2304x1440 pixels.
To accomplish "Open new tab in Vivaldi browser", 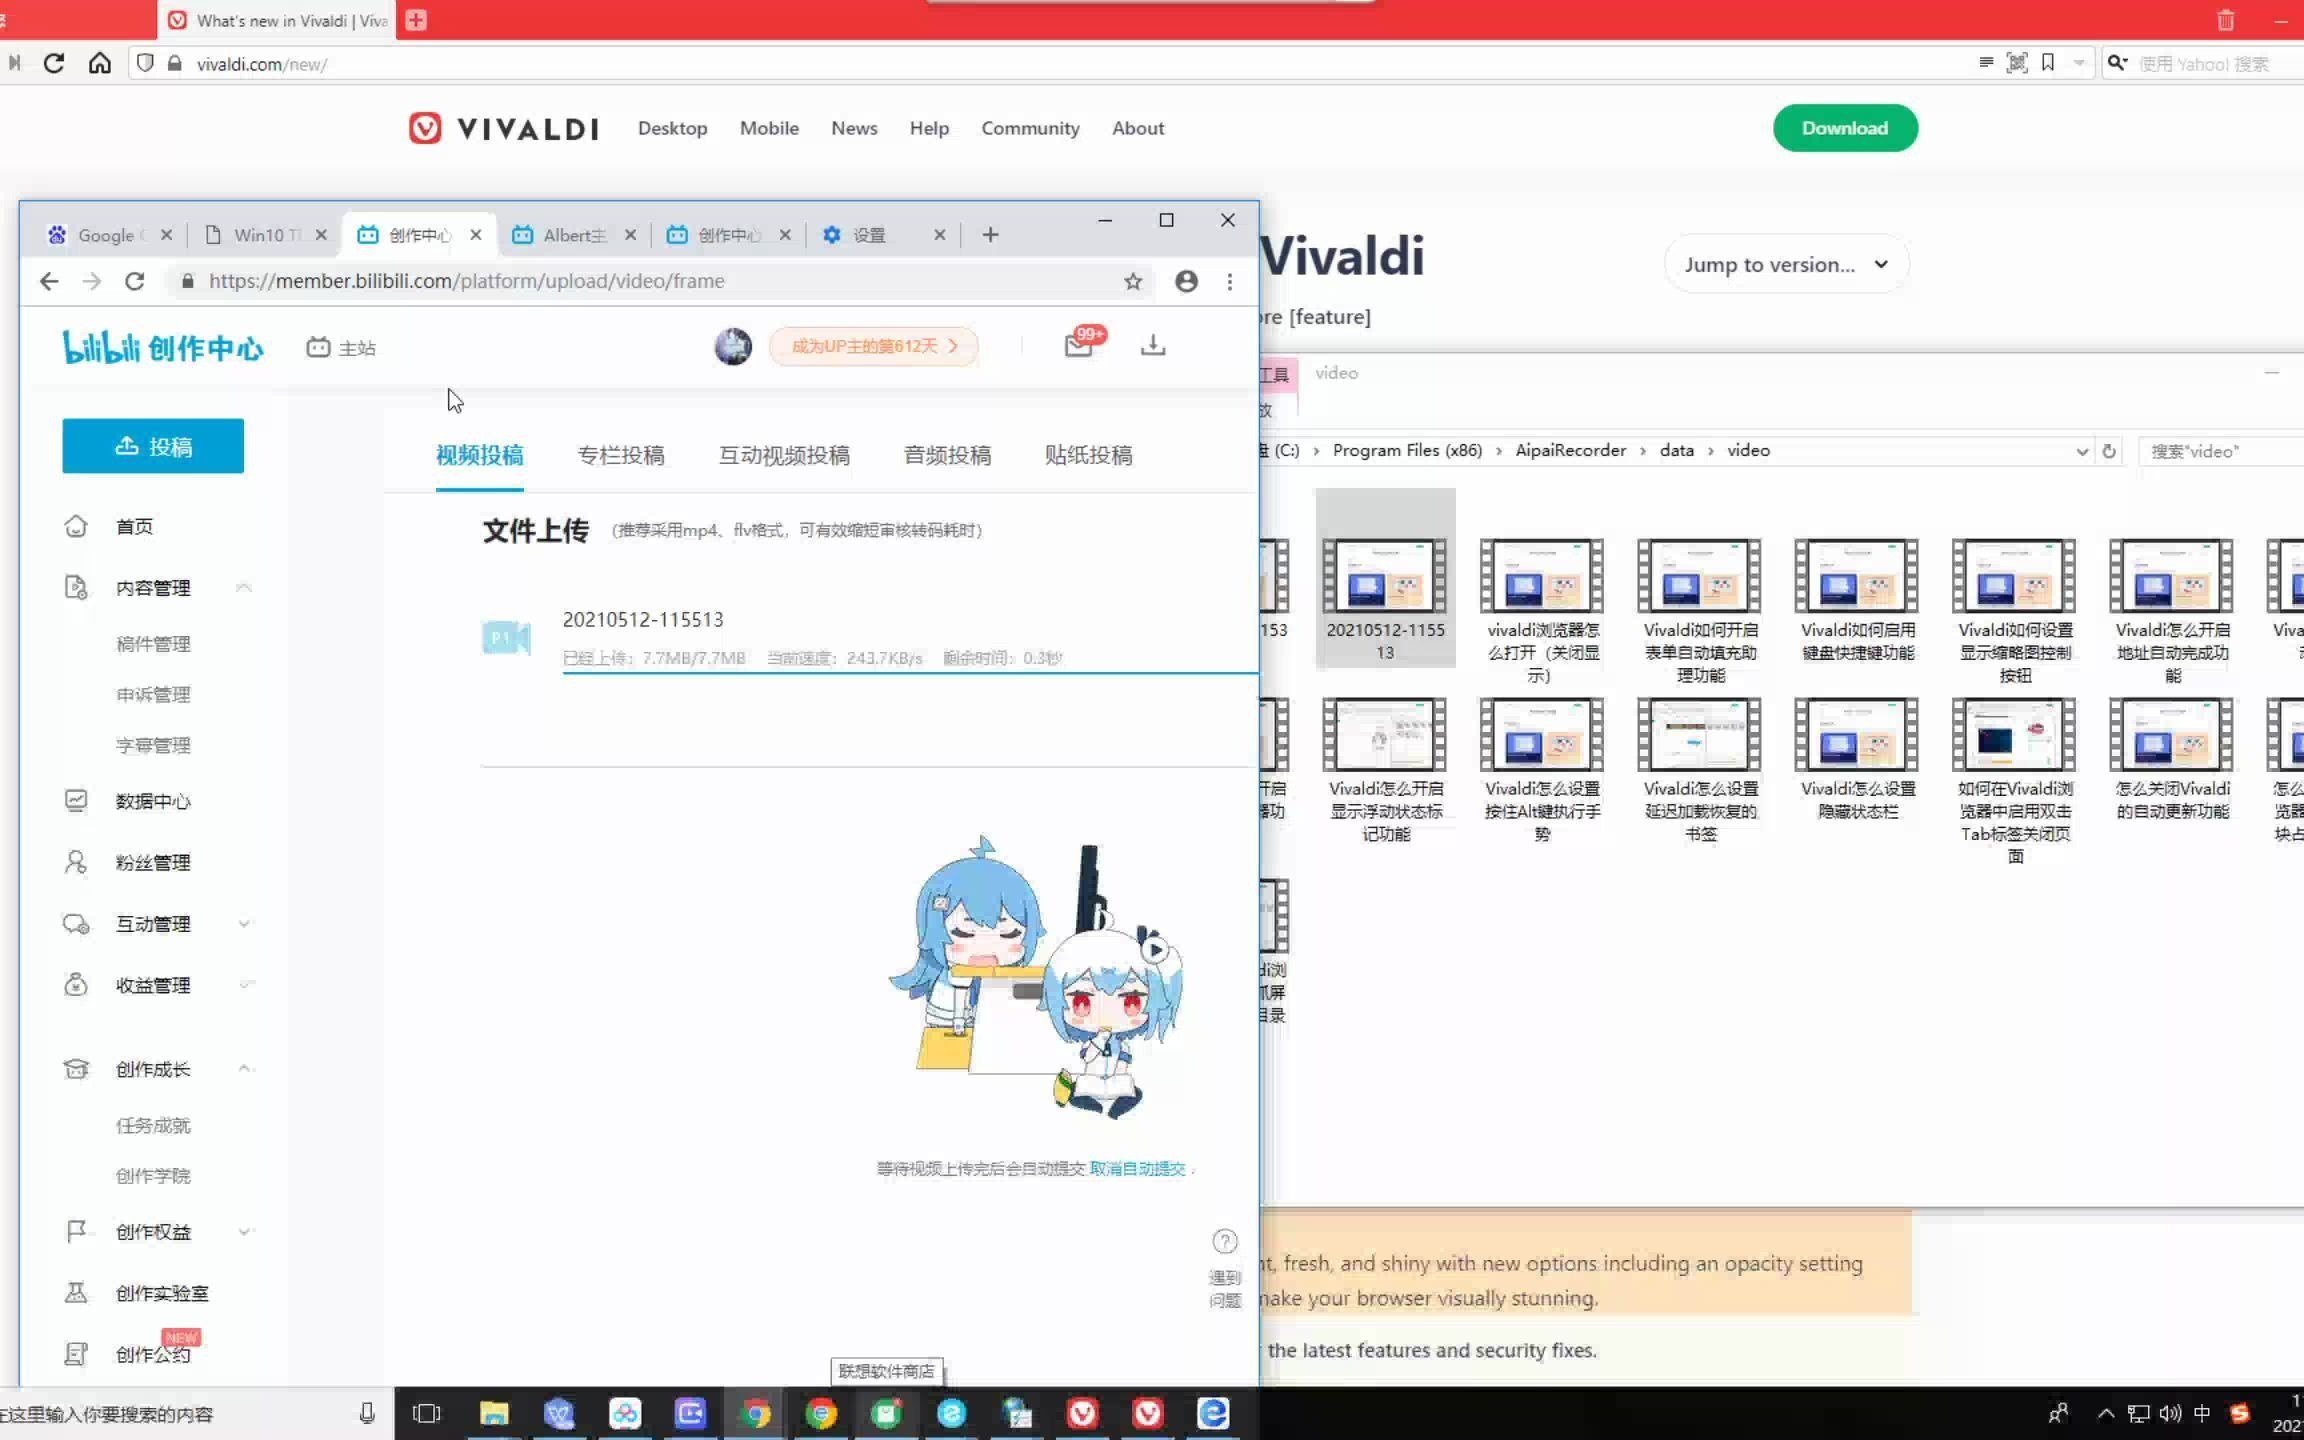I will click(x=417, y=20).
